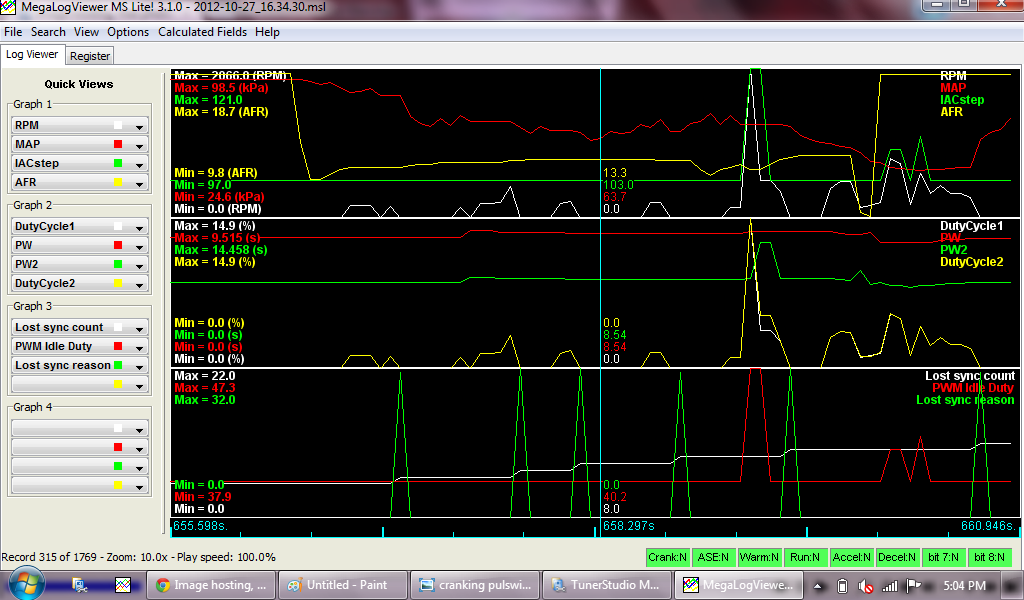Click the Crank:N status indicator
The image size is (1024, 600).
click(667, 557)
